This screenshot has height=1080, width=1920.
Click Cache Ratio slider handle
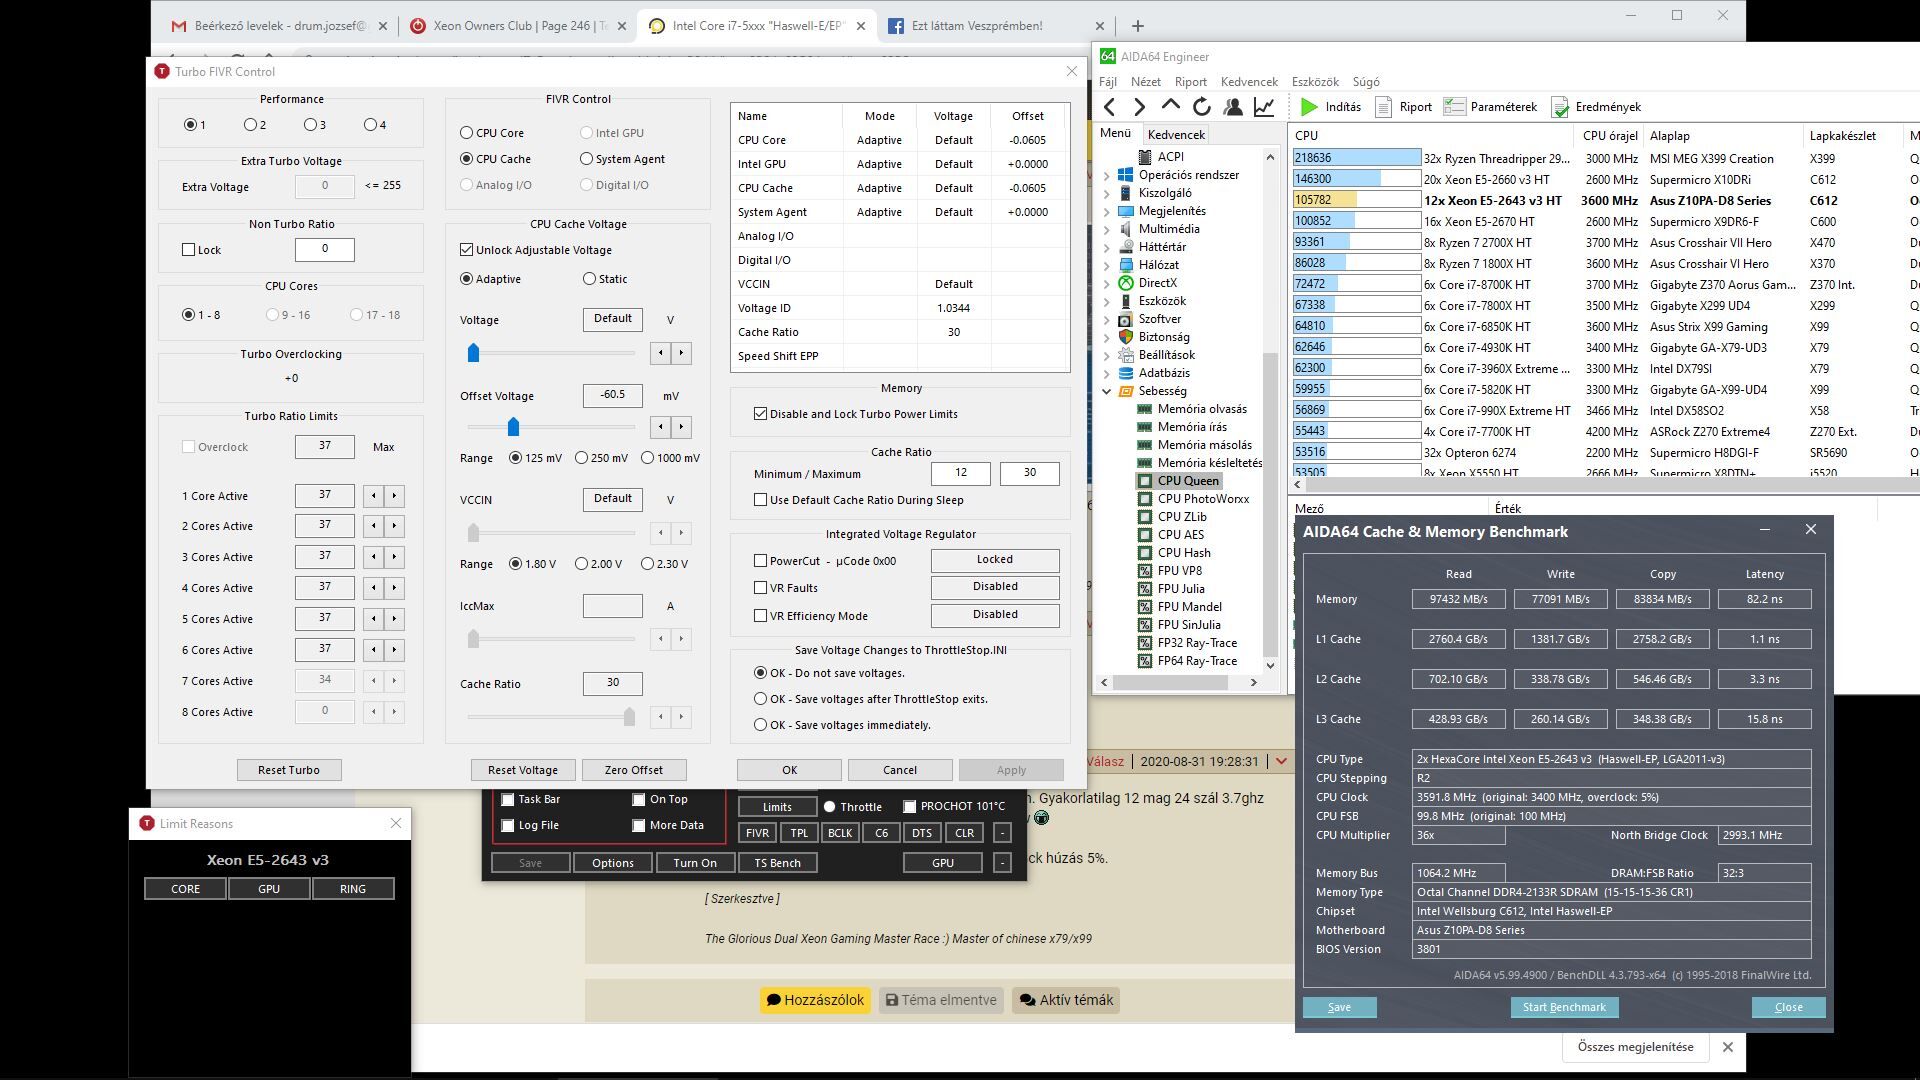pos(629,717)
